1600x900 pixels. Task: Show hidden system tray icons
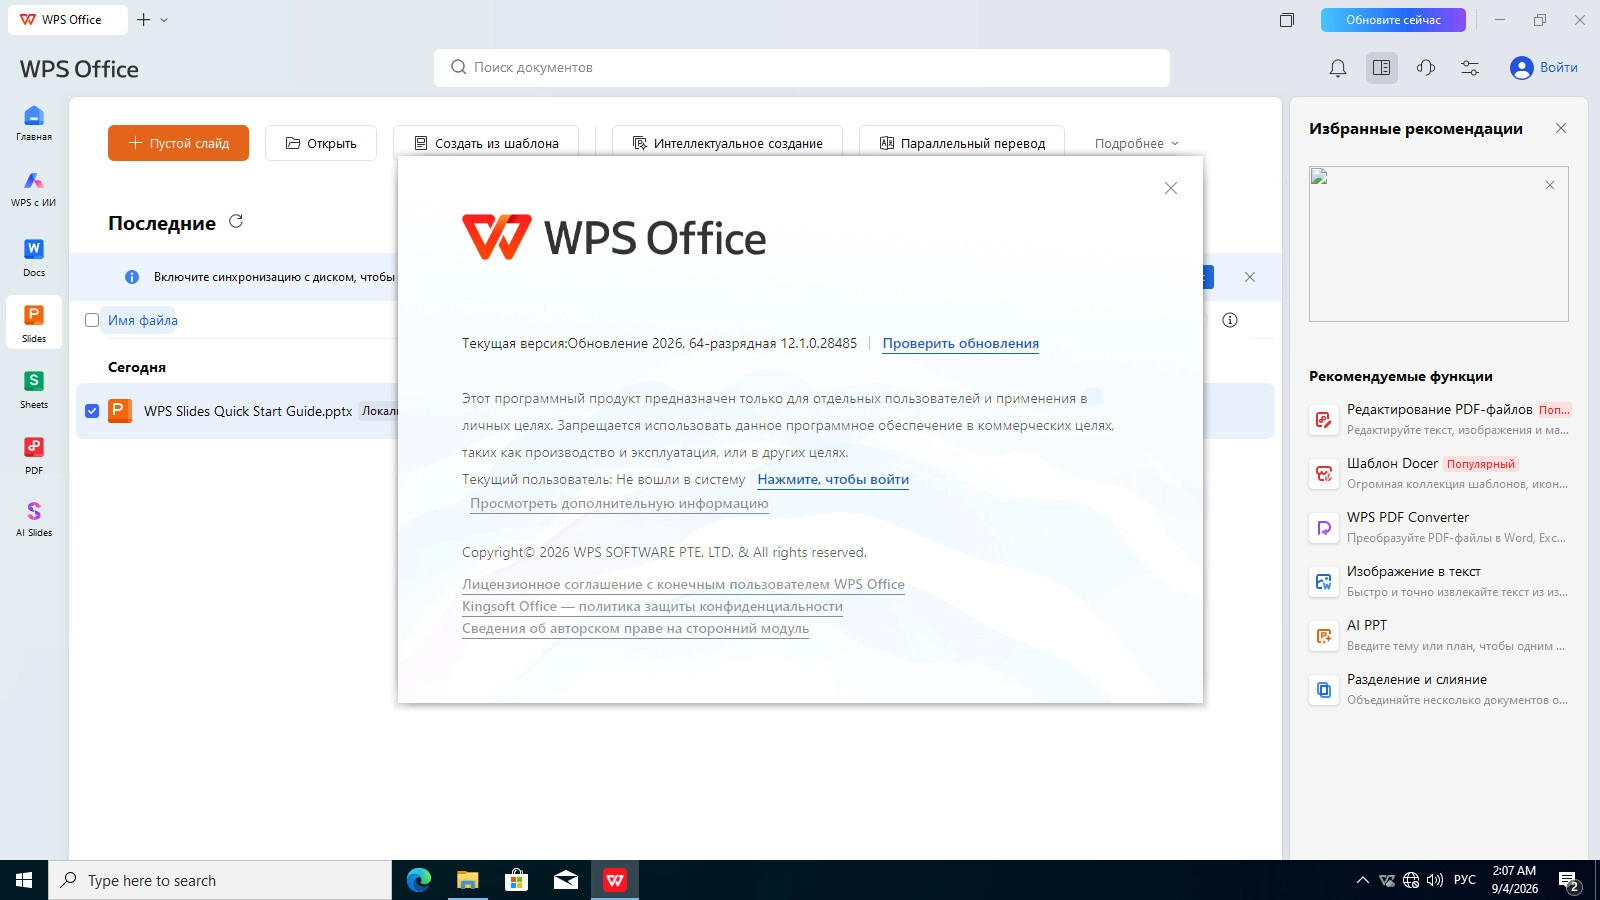point(1362,880)
